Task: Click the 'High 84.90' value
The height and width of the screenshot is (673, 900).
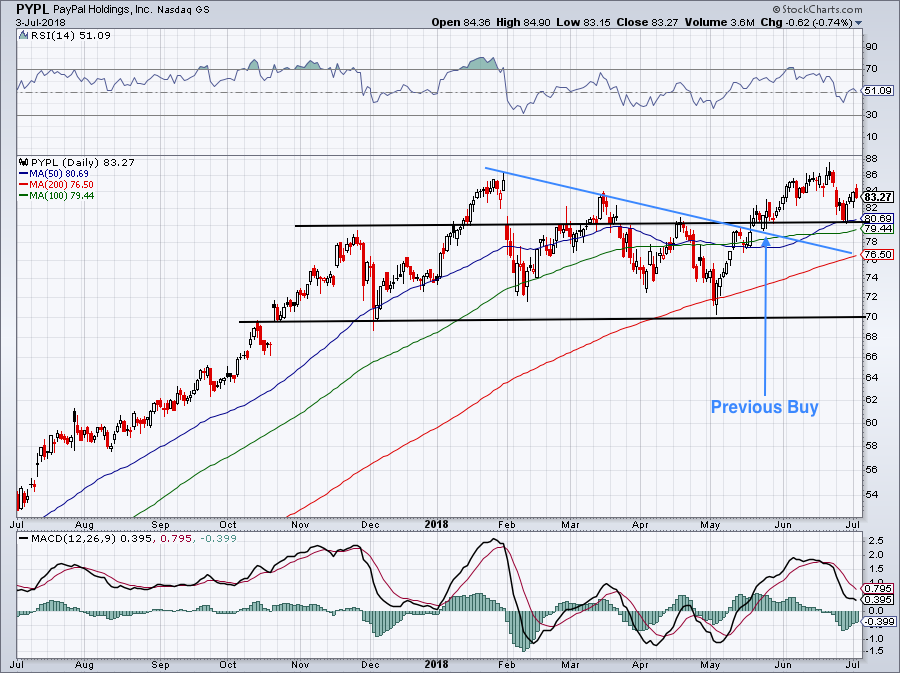Action: click(523, 22)
